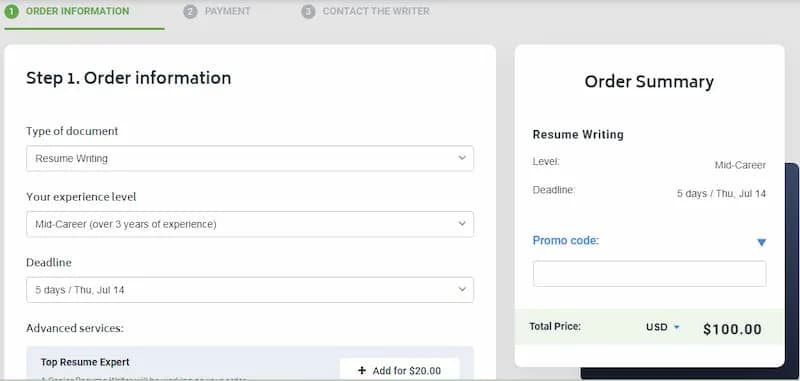Add Top Resume Expert for $20.00
800x381 pixels.
coord(399,370)
